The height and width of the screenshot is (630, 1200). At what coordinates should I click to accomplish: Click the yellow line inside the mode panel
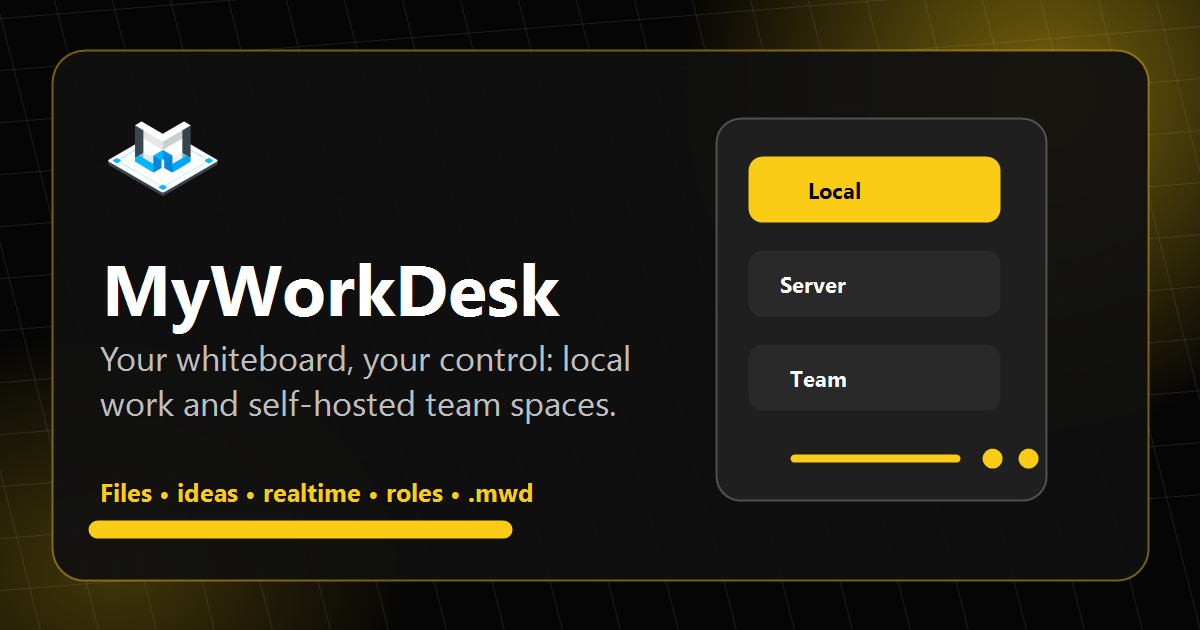pyautogui.click(x=875, y=459)
